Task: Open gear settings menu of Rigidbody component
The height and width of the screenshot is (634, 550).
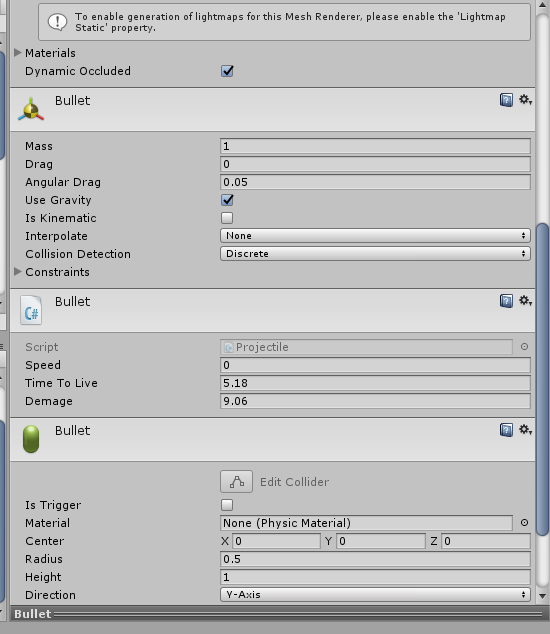Action: click(525, 99)
